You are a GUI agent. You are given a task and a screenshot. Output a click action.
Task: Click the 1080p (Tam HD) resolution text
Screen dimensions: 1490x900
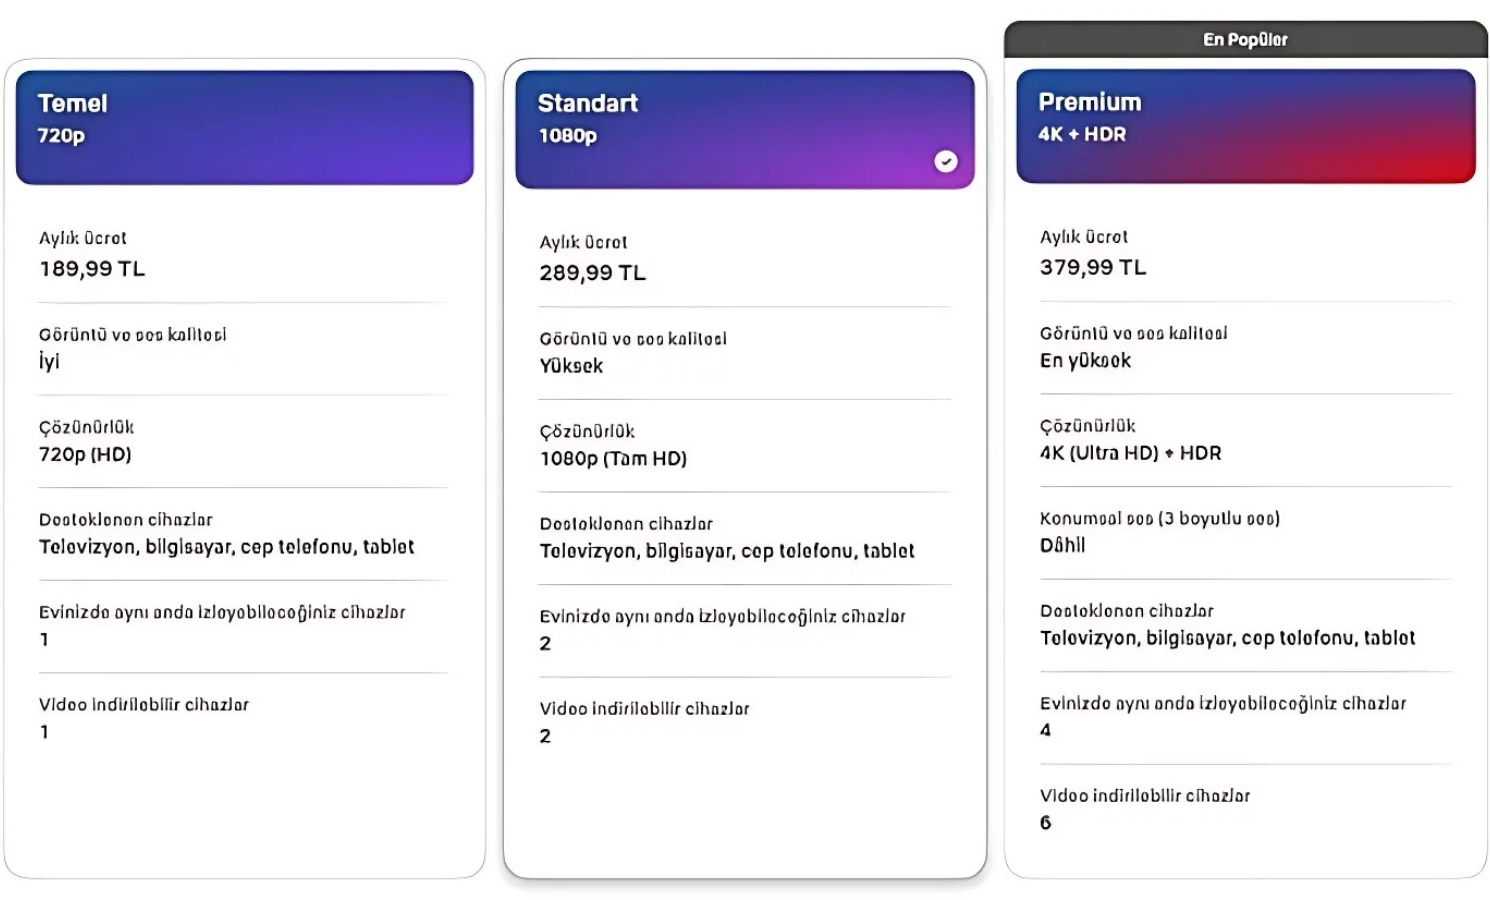(x=613, y=459)
